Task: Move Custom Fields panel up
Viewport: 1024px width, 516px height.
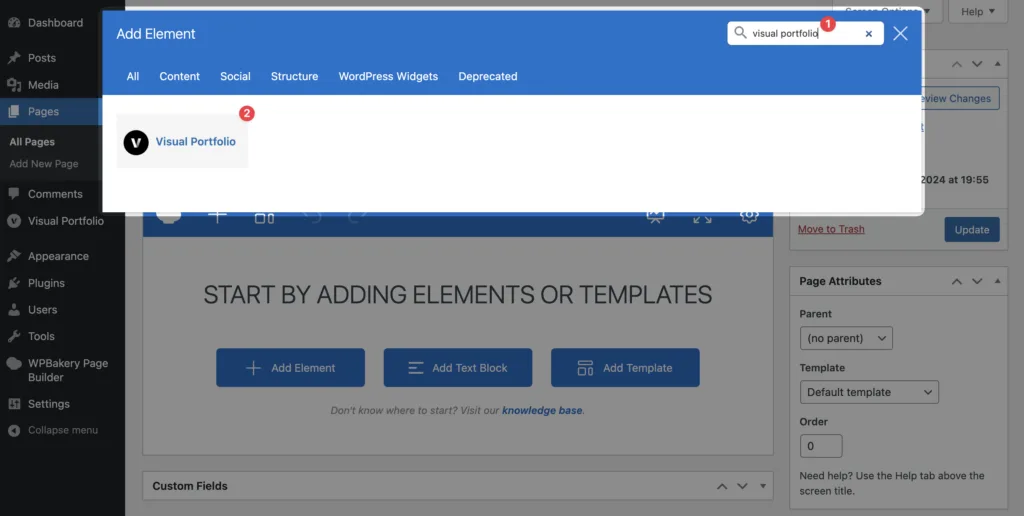Action: 722,486
